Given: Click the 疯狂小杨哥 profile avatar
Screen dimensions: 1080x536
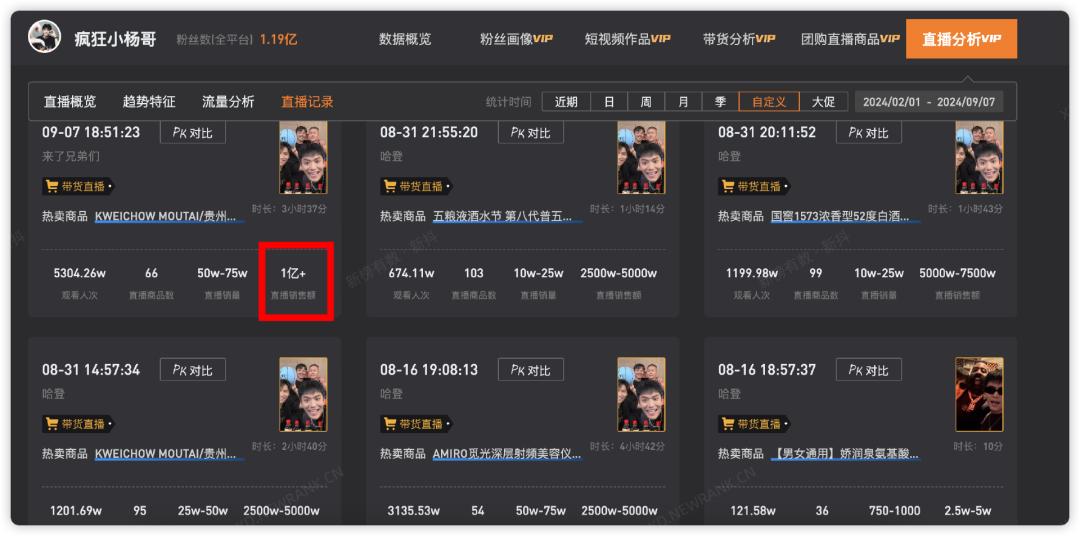Looking at the screenshot, I should (45, 37).
